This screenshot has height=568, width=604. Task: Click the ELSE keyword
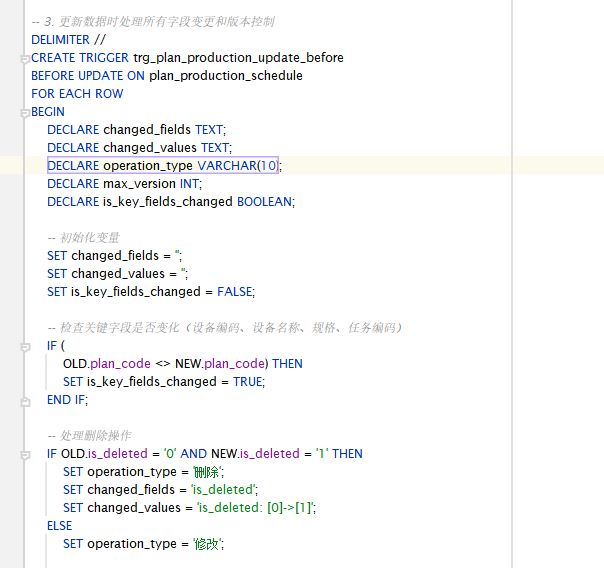pyautogui.click(x=60, y=526)
